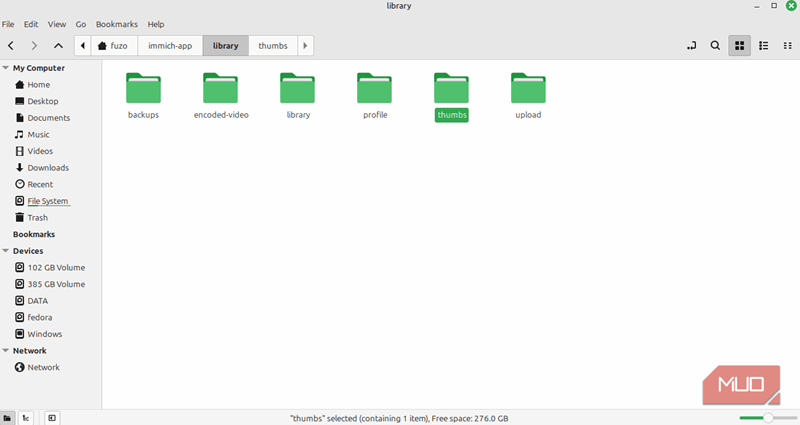Open the View menu
The width and height of the screenshot is (800, 425).
click(x=57, y=24)
